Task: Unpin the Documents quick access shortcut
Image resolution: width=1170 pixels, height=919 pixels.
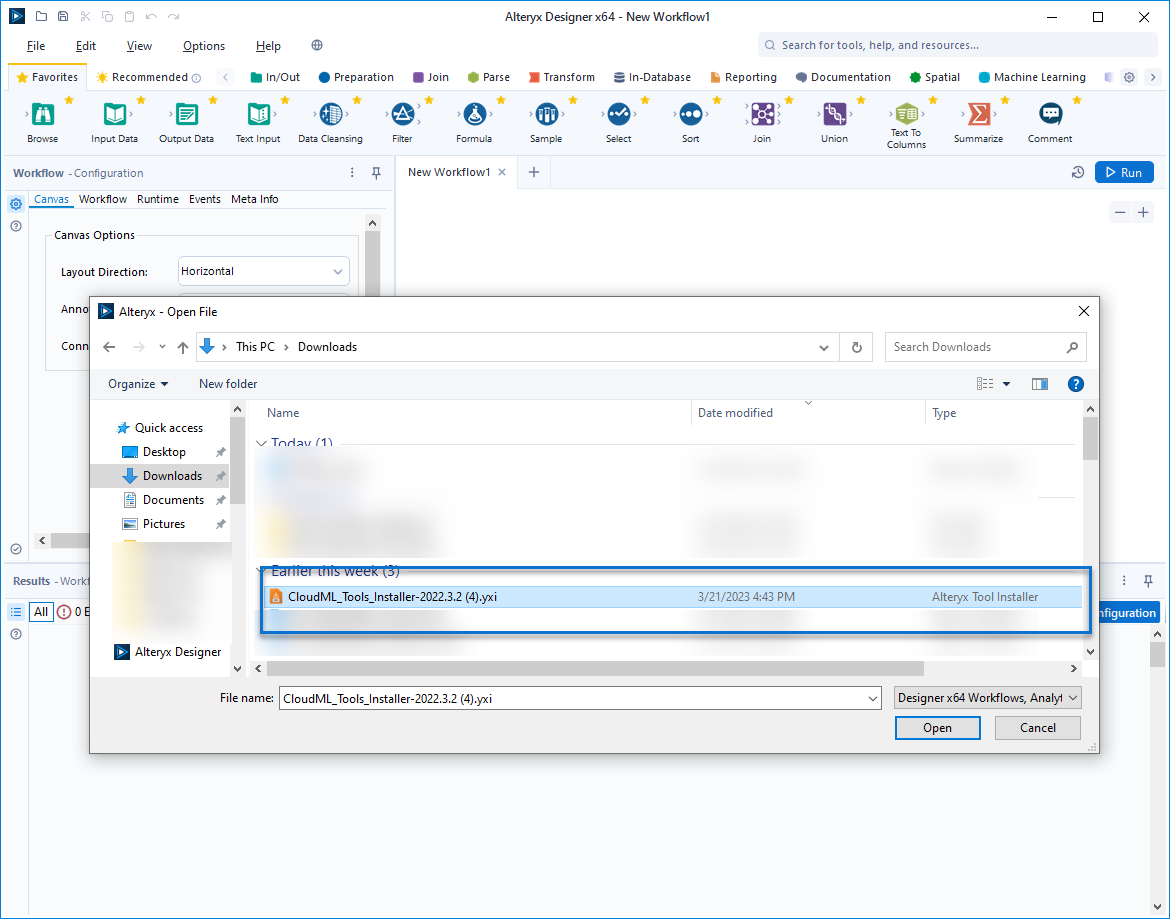Action: pos(218,499)
